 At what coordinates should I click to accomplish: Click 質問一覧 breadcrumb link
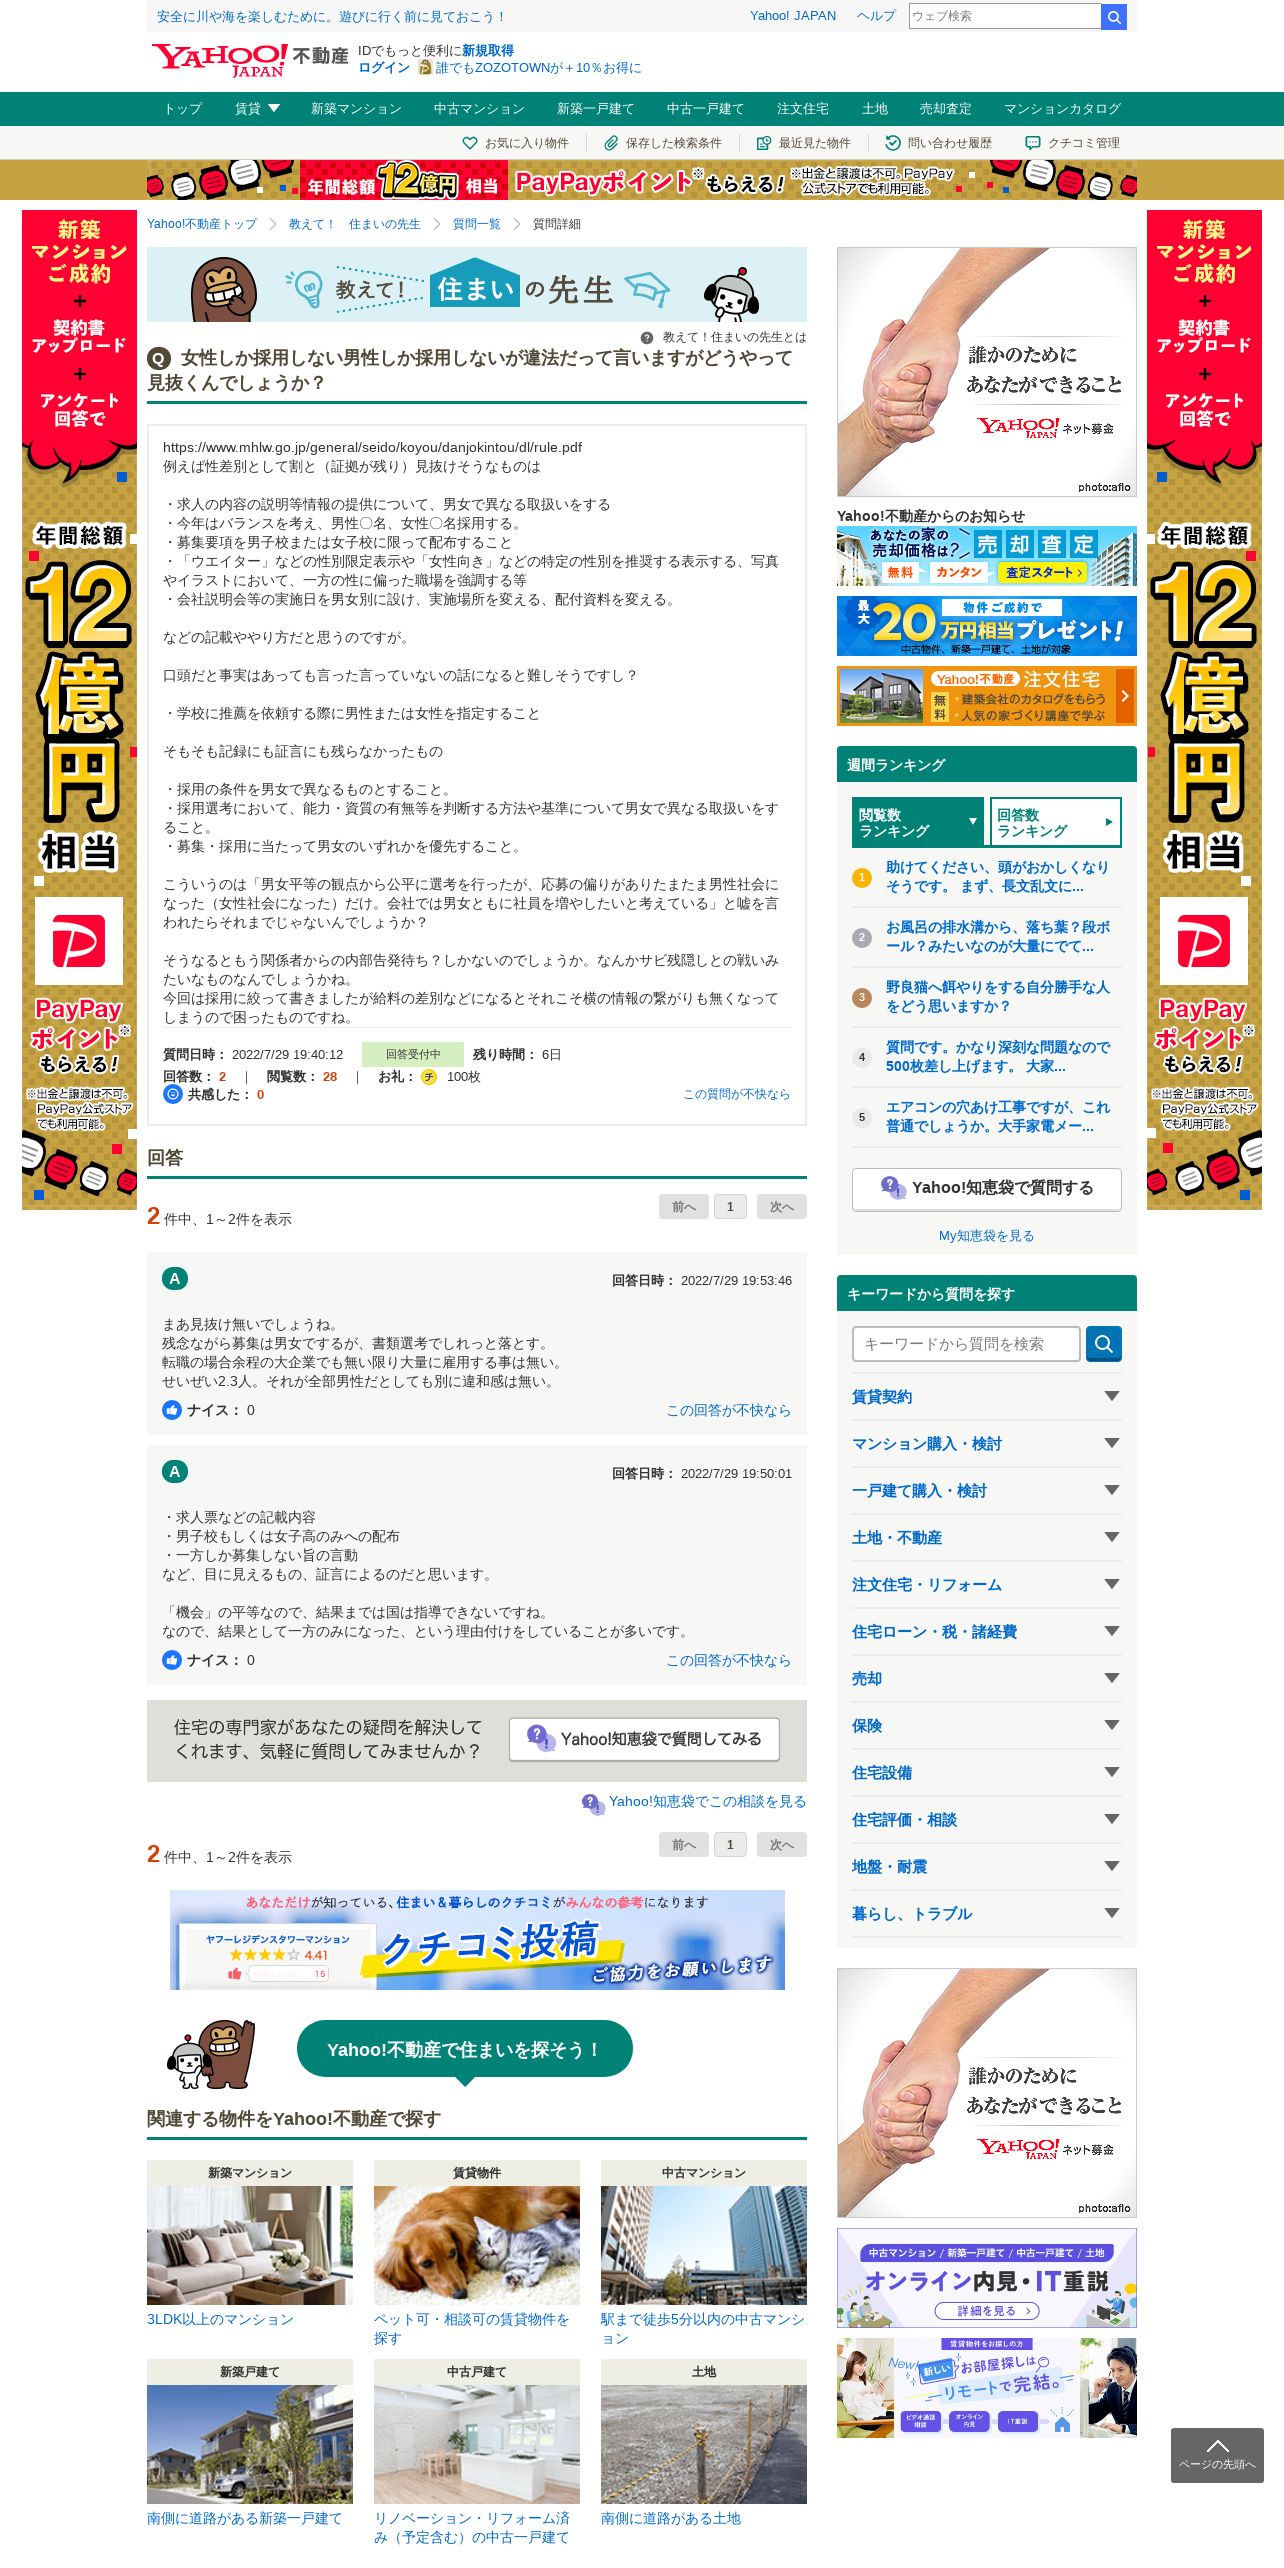tap(476, 224)
